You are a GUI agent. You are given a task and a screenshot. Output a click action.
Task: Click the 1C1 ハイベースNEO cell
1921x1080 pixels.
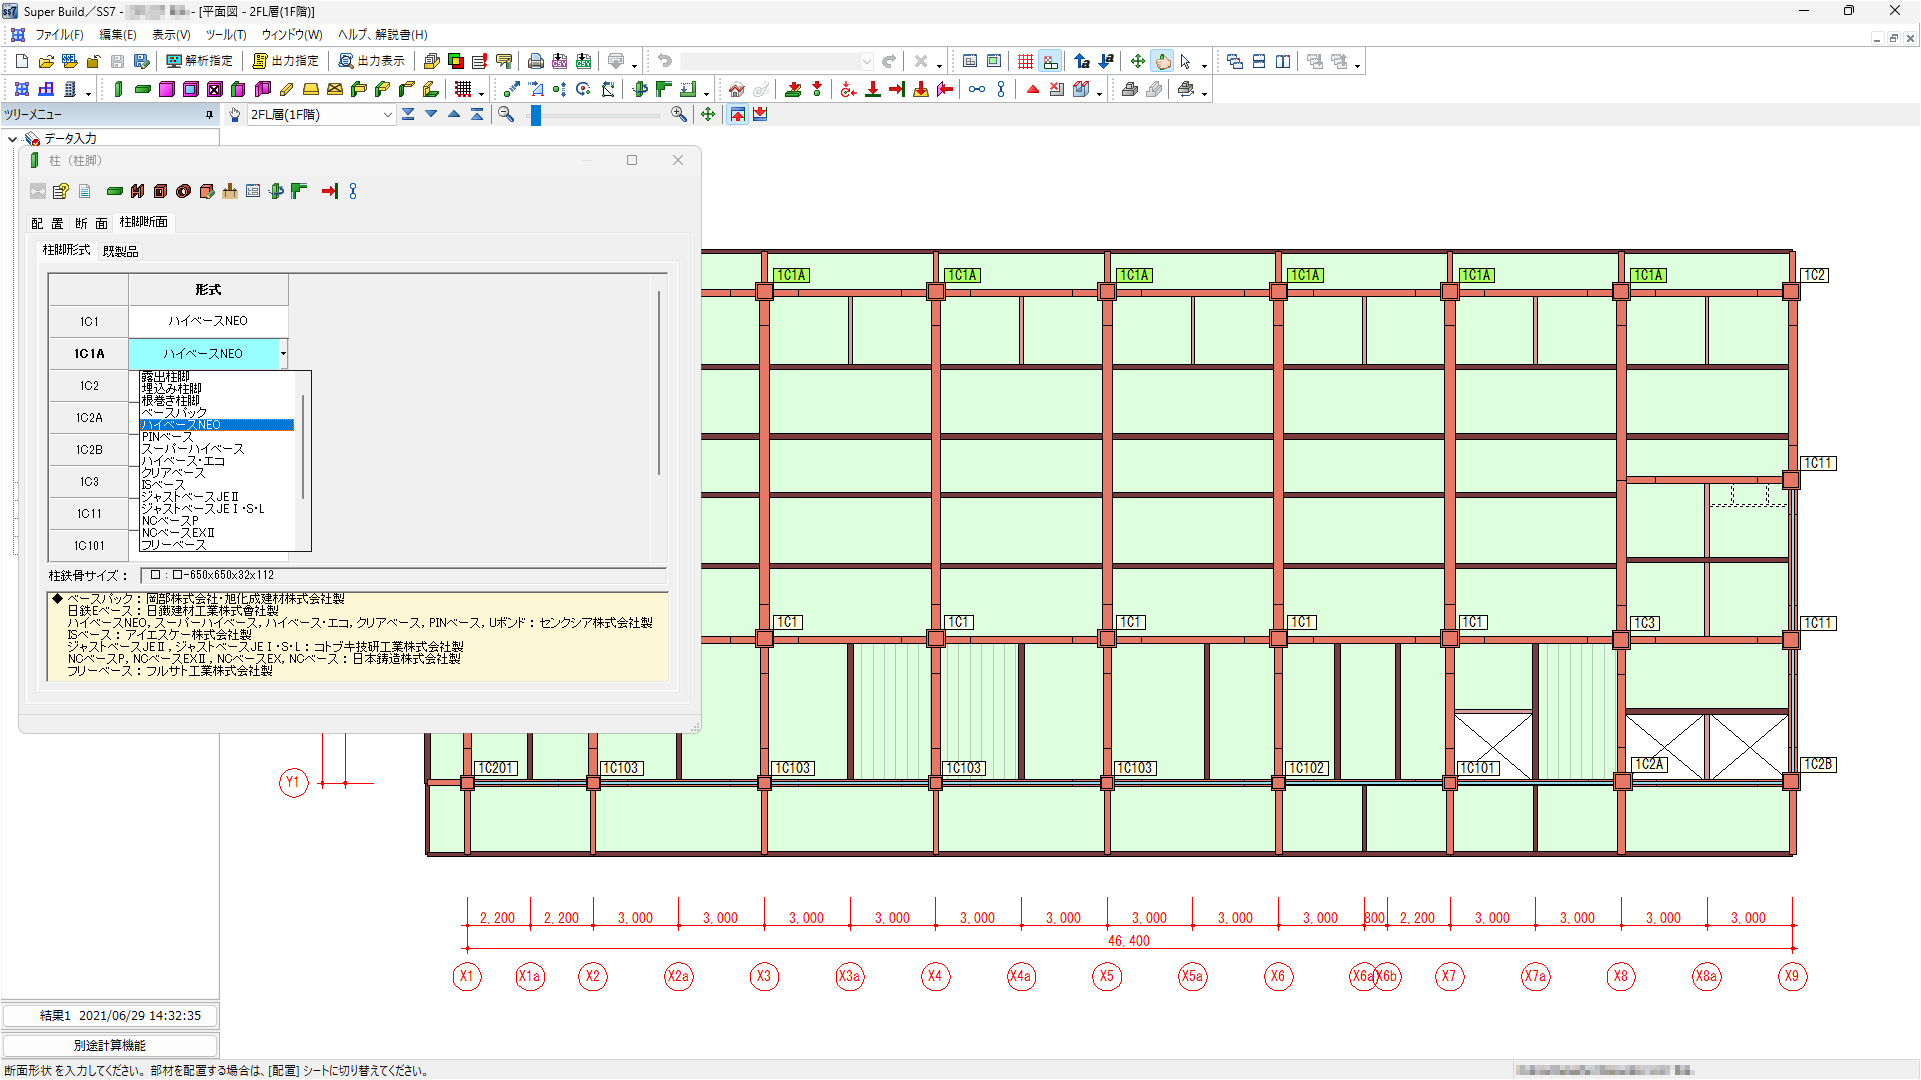tap(208, 322)
